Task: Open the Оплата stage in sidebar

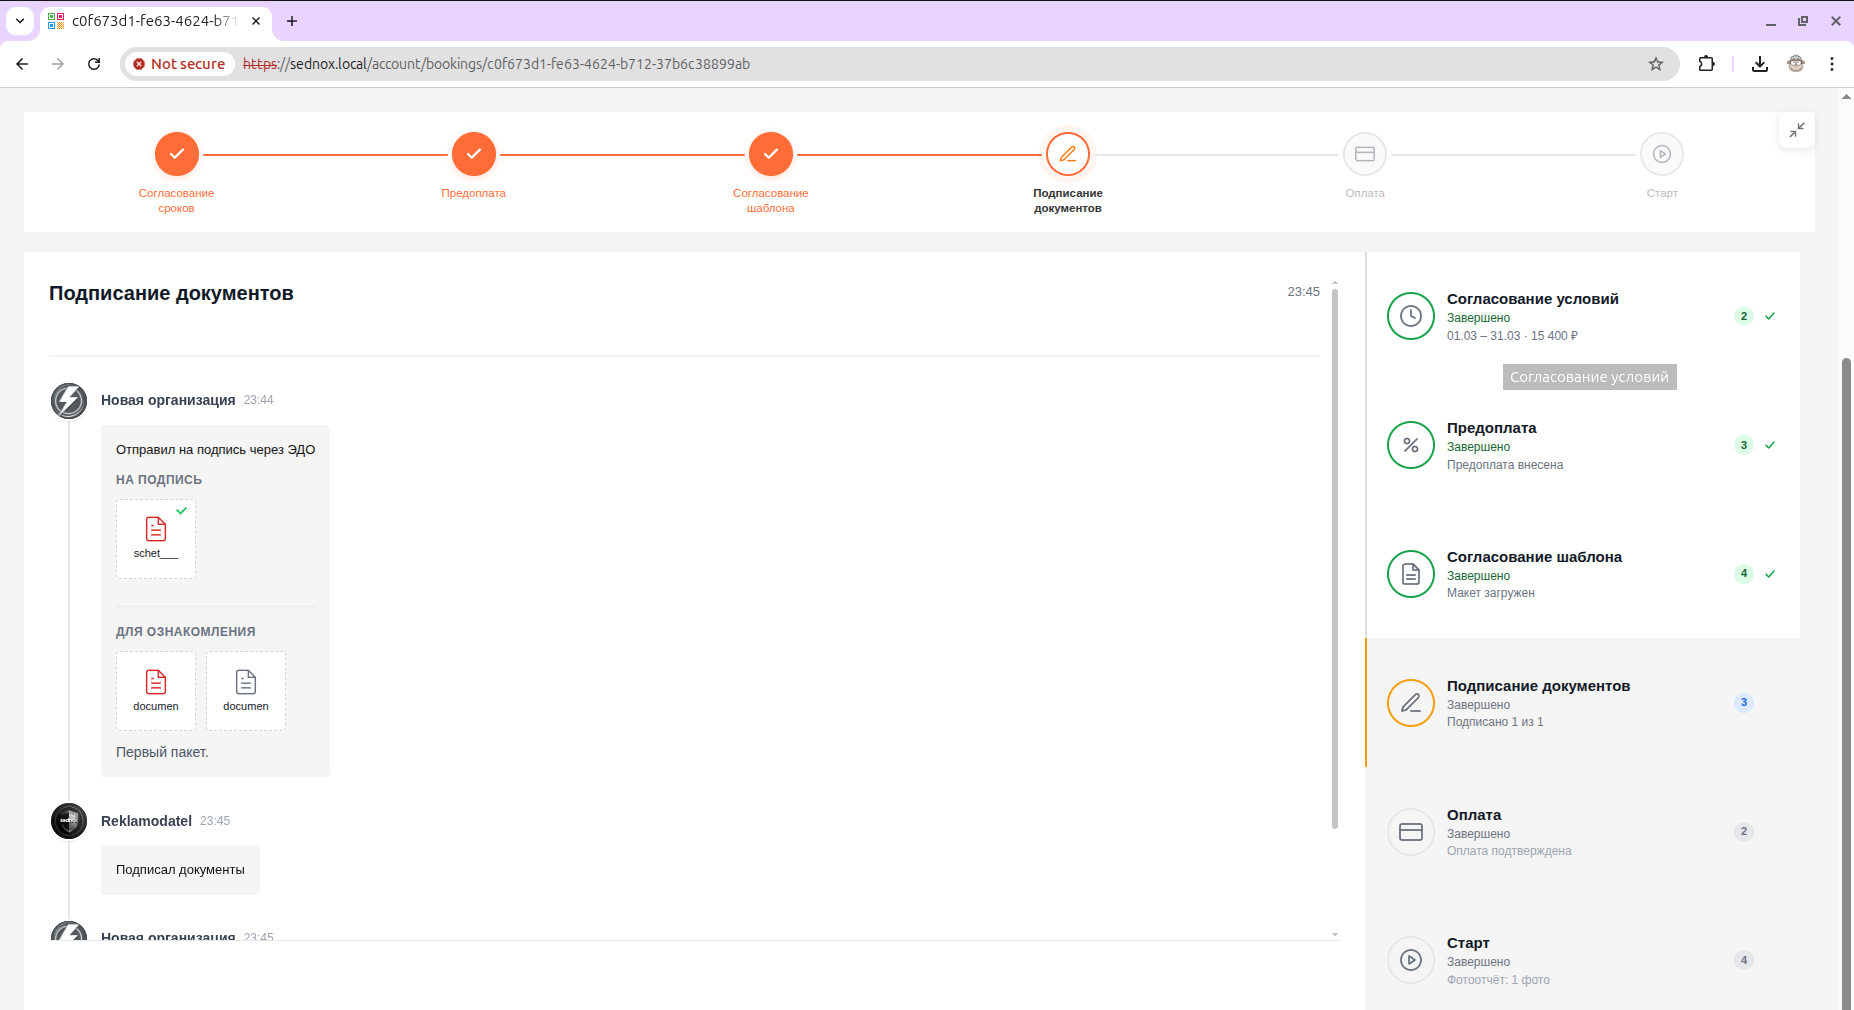Action: pos(1583,832)
